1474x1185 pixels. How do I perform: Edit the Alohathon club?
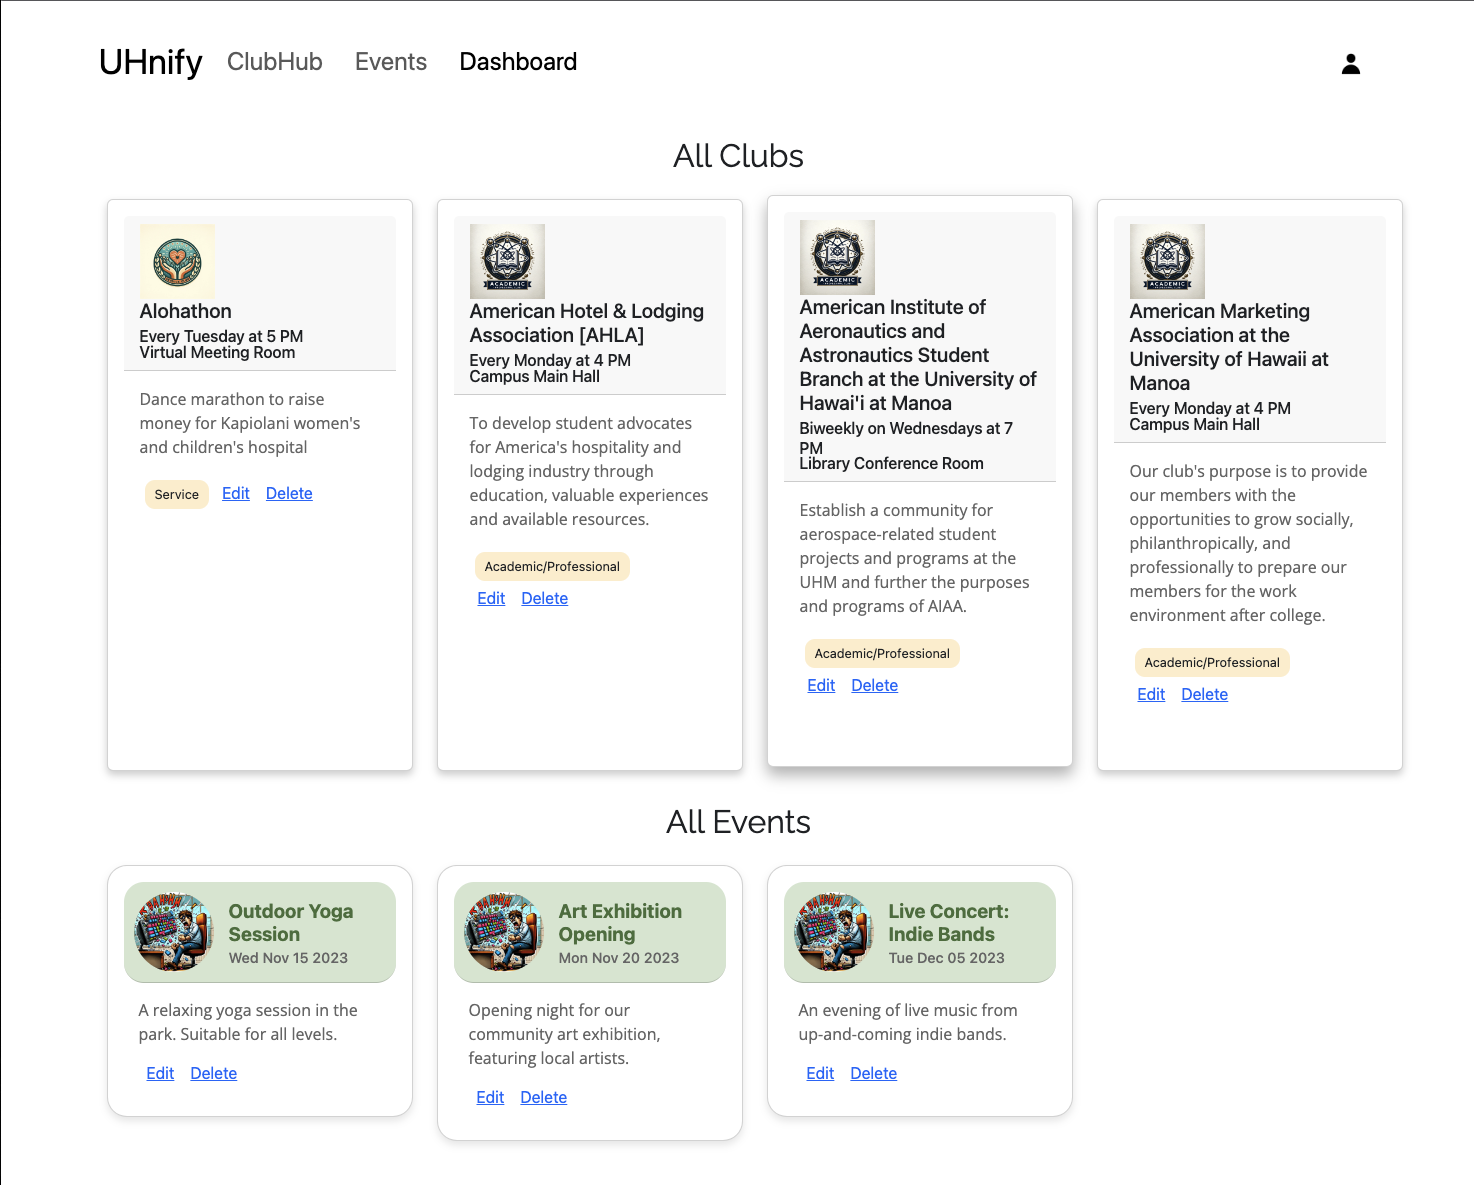(235, 493)
